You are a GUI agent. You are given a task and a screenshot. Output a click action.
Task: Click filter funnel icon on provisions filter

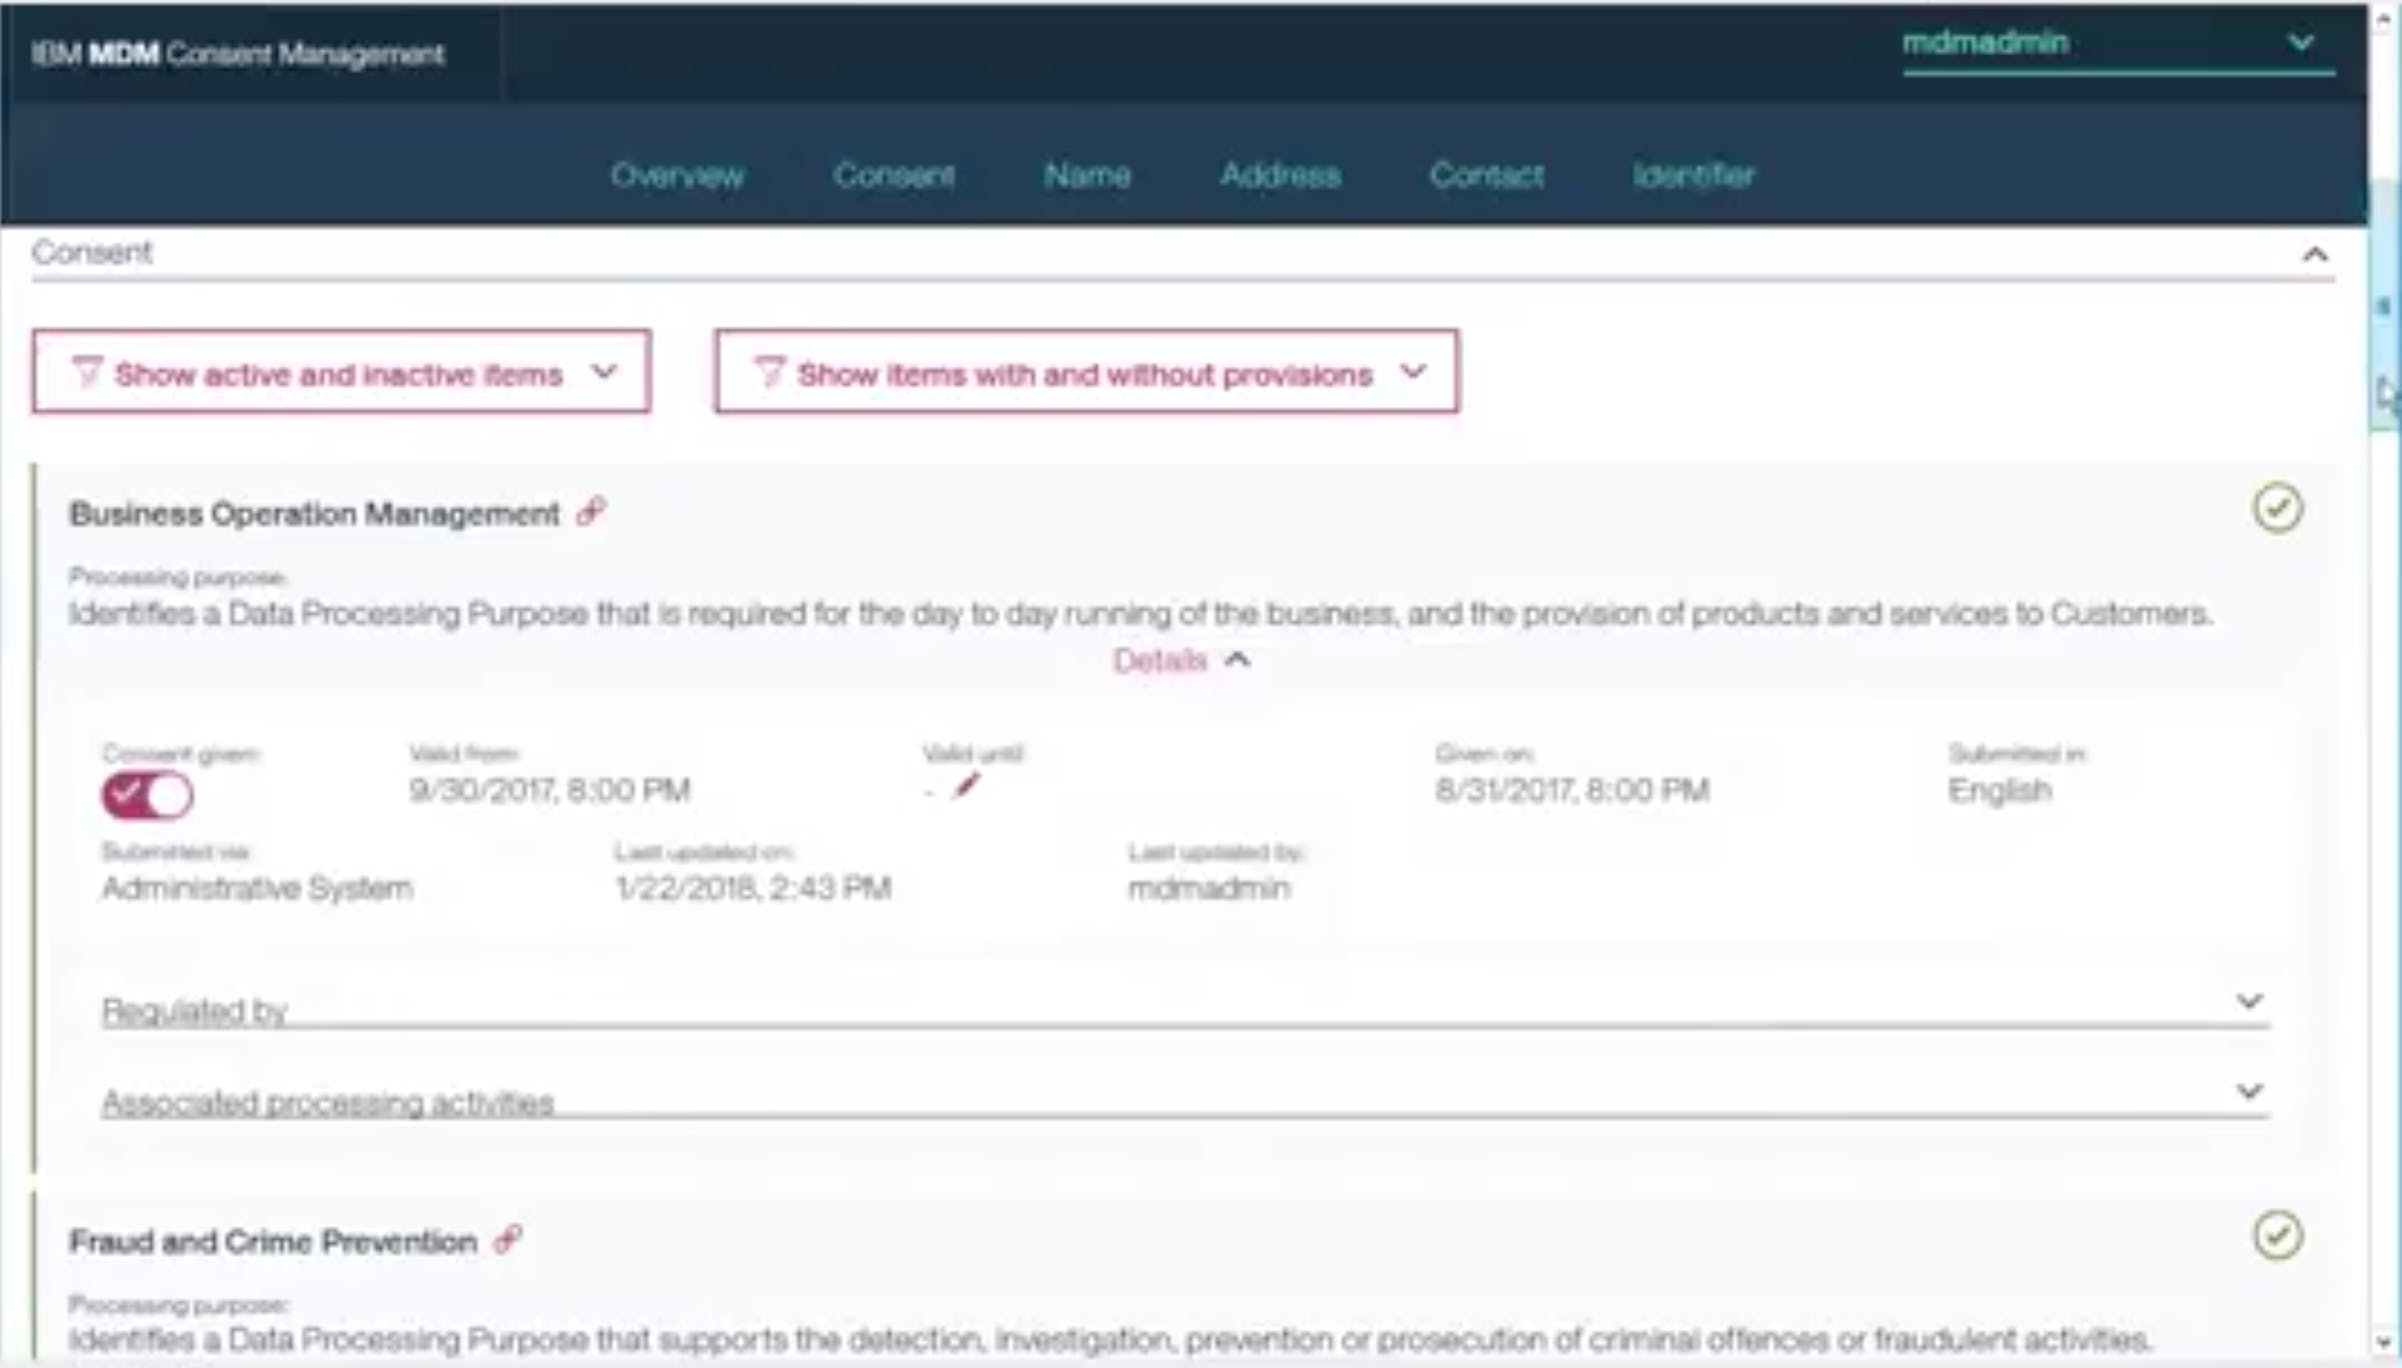[x=769, y=373]
